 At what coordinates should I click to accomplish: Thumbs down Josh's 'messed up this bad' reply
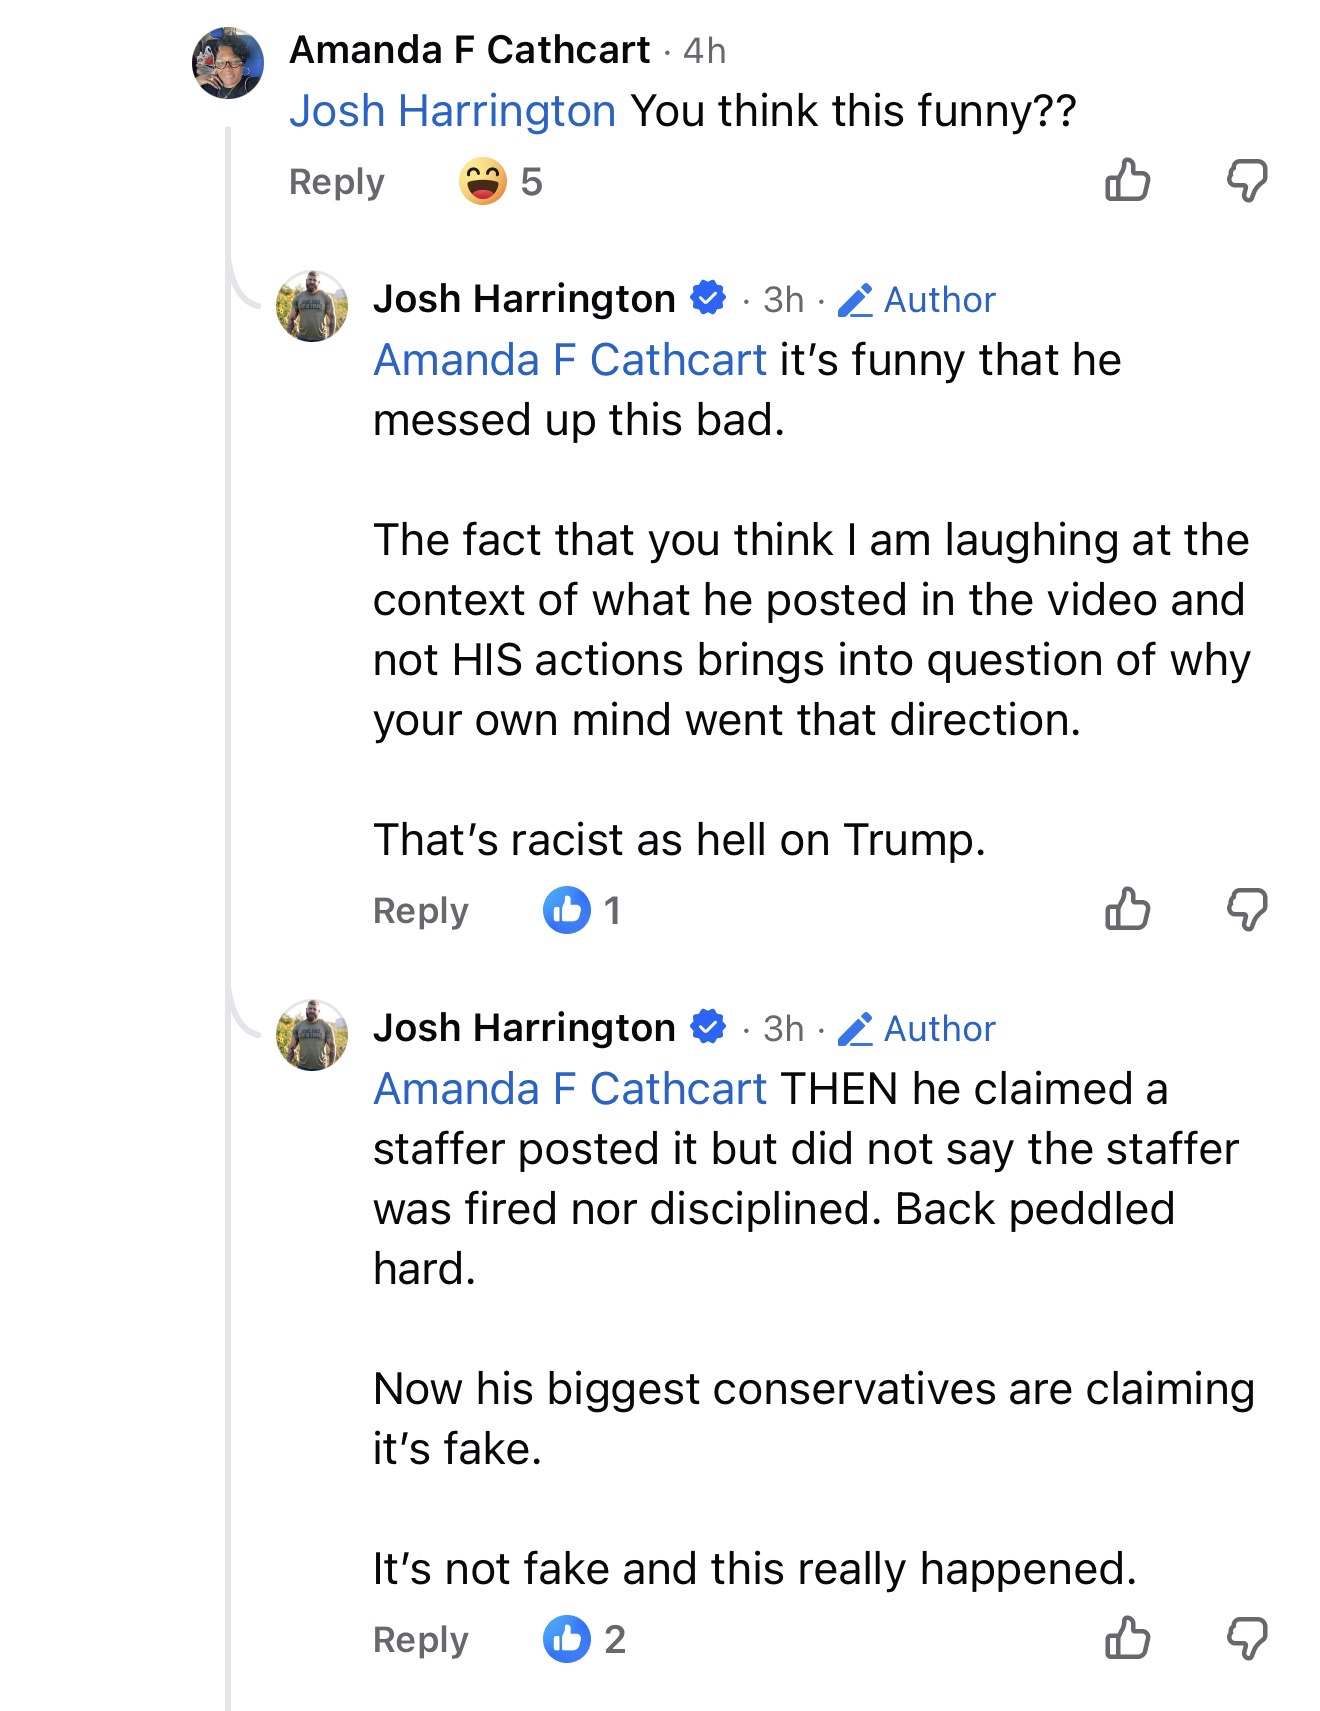pos(1246,910)
